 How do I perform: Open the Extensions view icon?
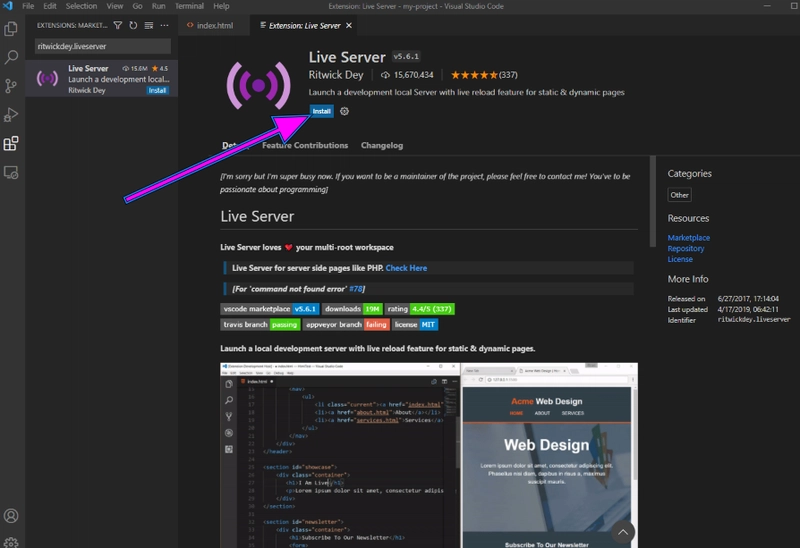click(x=11, y=143)
